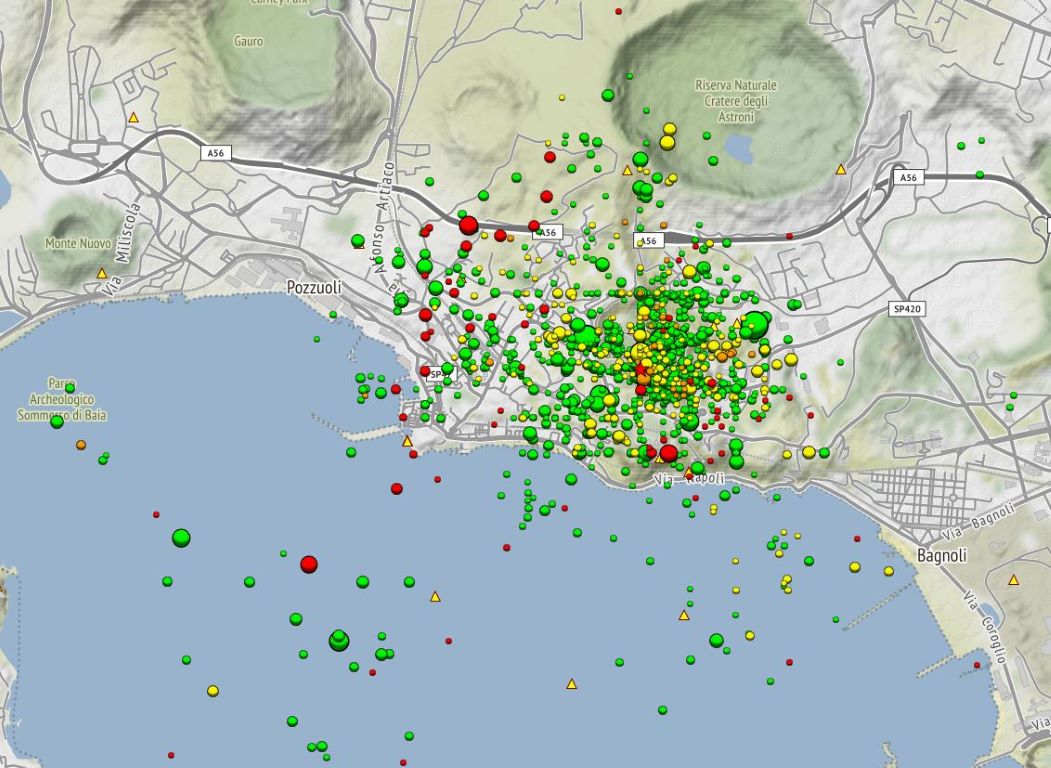Click the Bagnoli place label

tap(942, 555)
